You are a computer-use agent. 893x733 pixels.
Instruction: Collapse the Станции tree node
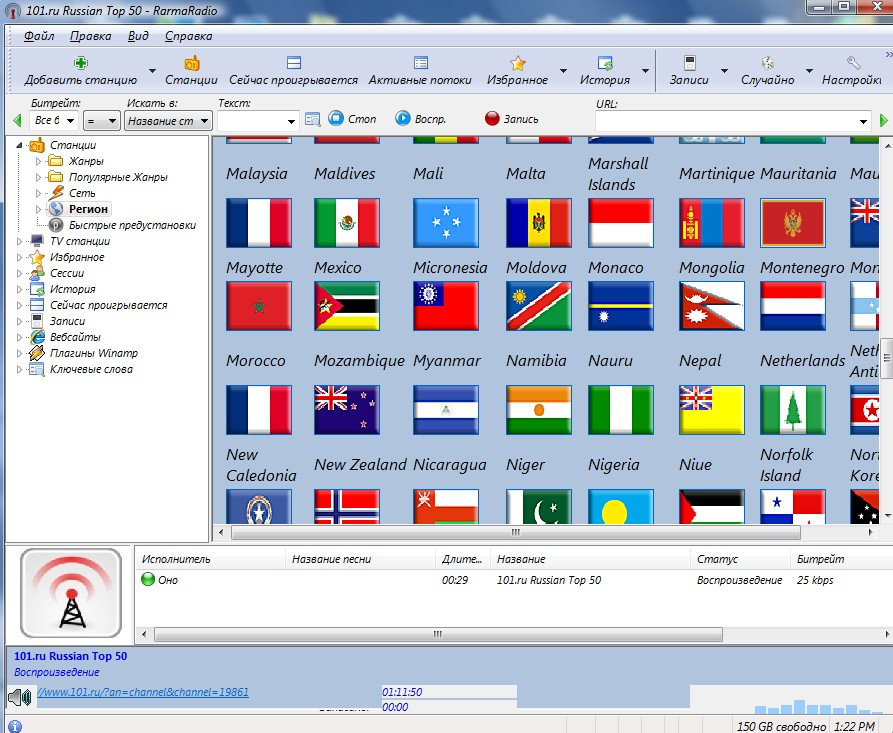pyautogui.click(x=19, y=145)
